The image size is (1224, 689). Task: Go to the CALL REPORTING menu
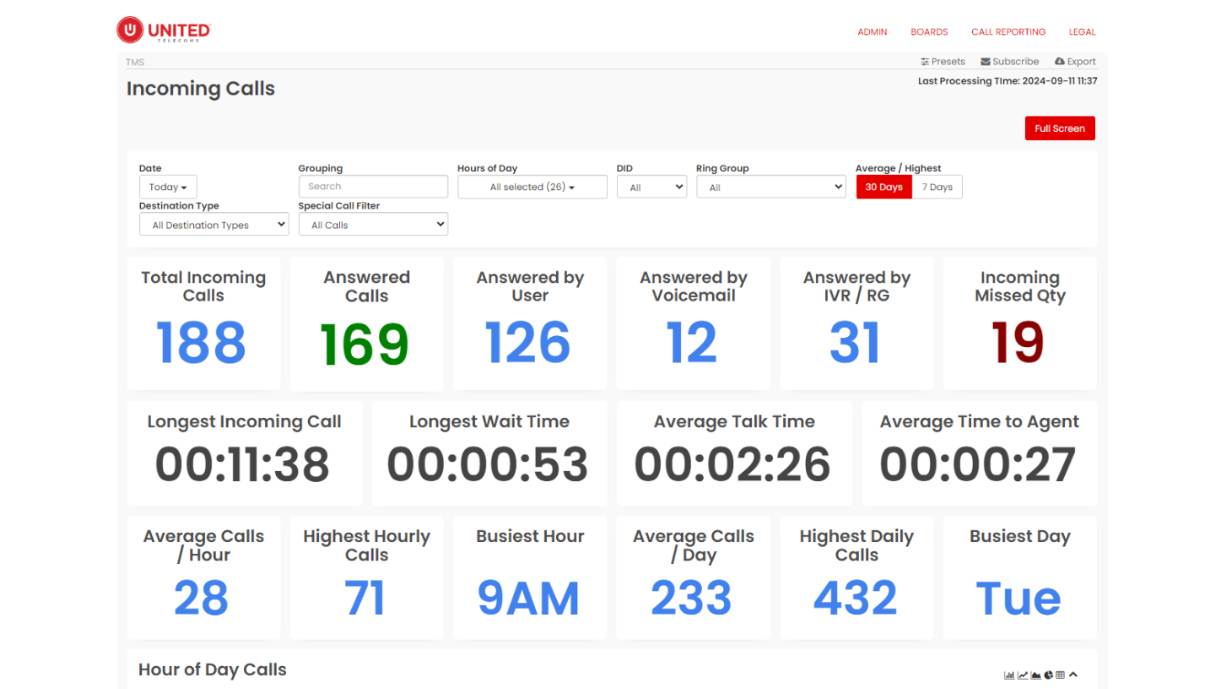(x=1007, y=31)
